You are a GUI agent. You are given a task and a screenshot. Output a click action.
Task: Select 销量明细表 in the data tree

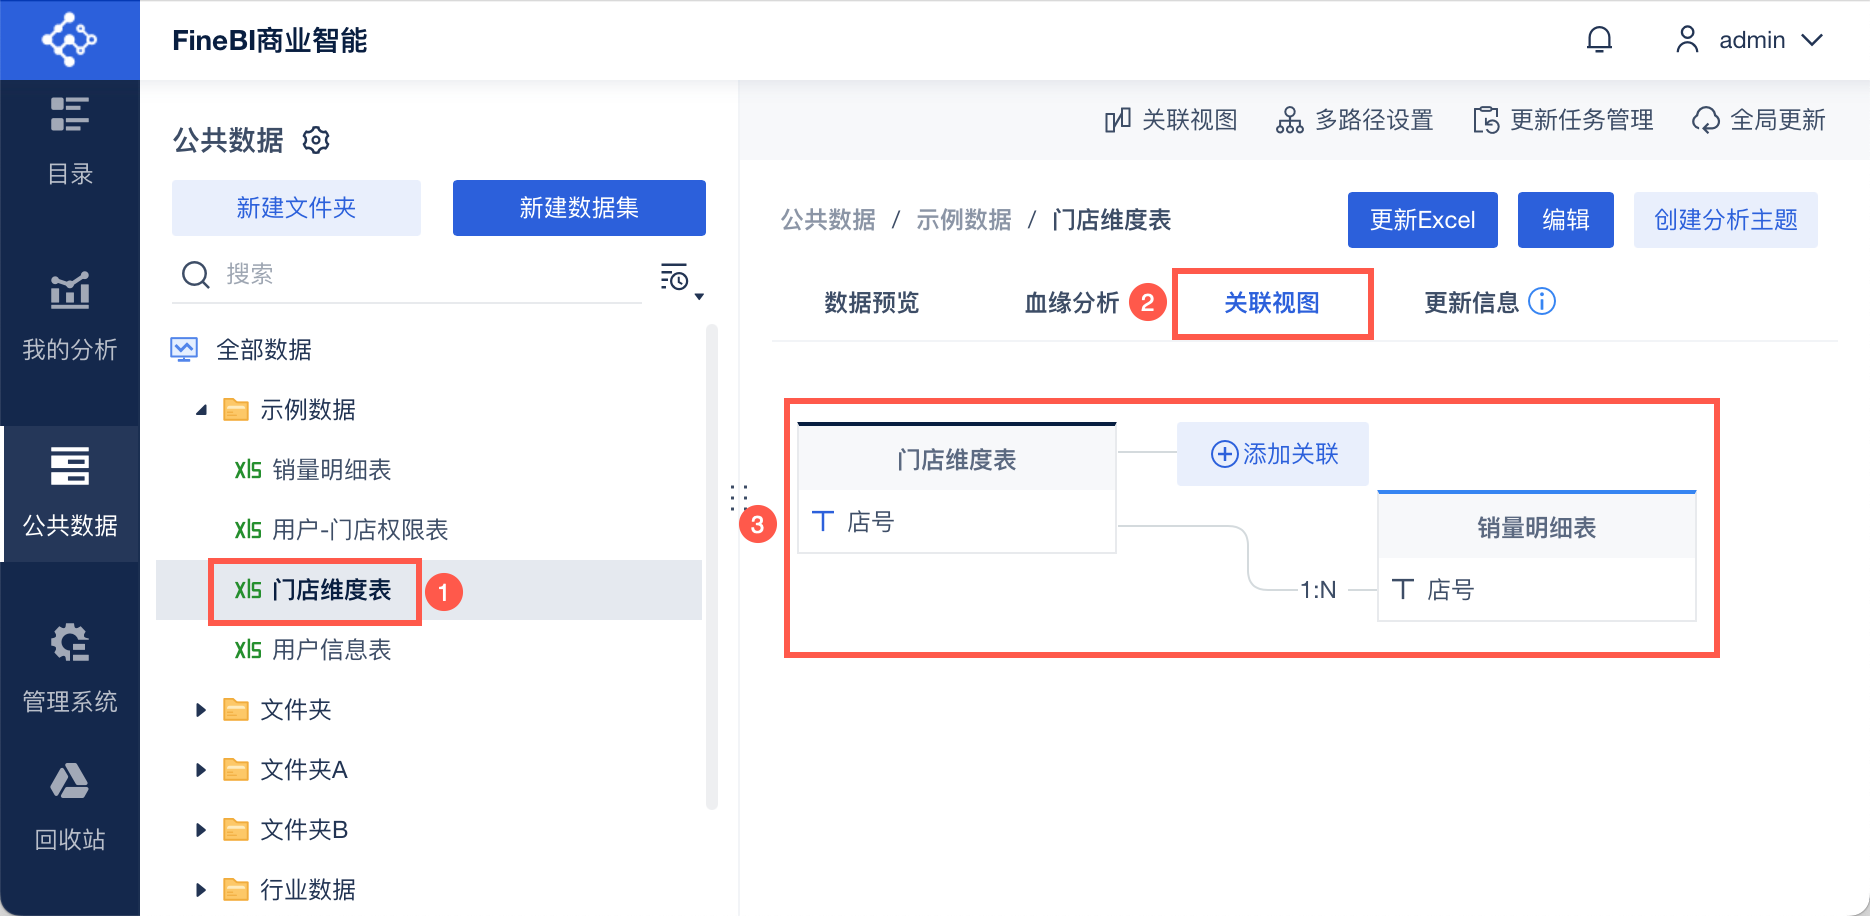coord(331,470)
